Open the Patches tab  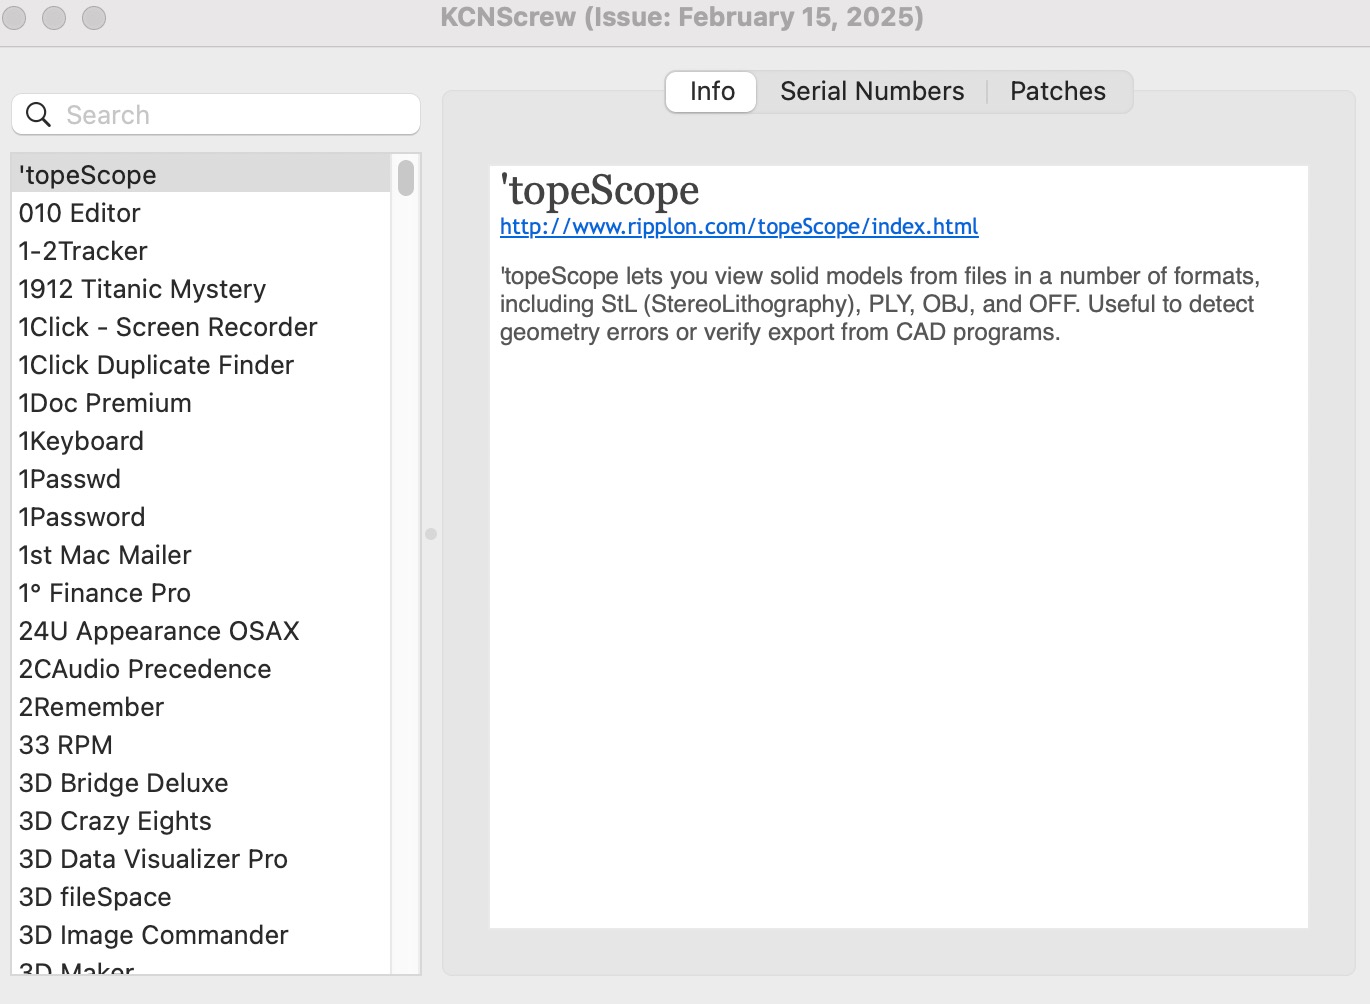click(x=1058, y=91)
